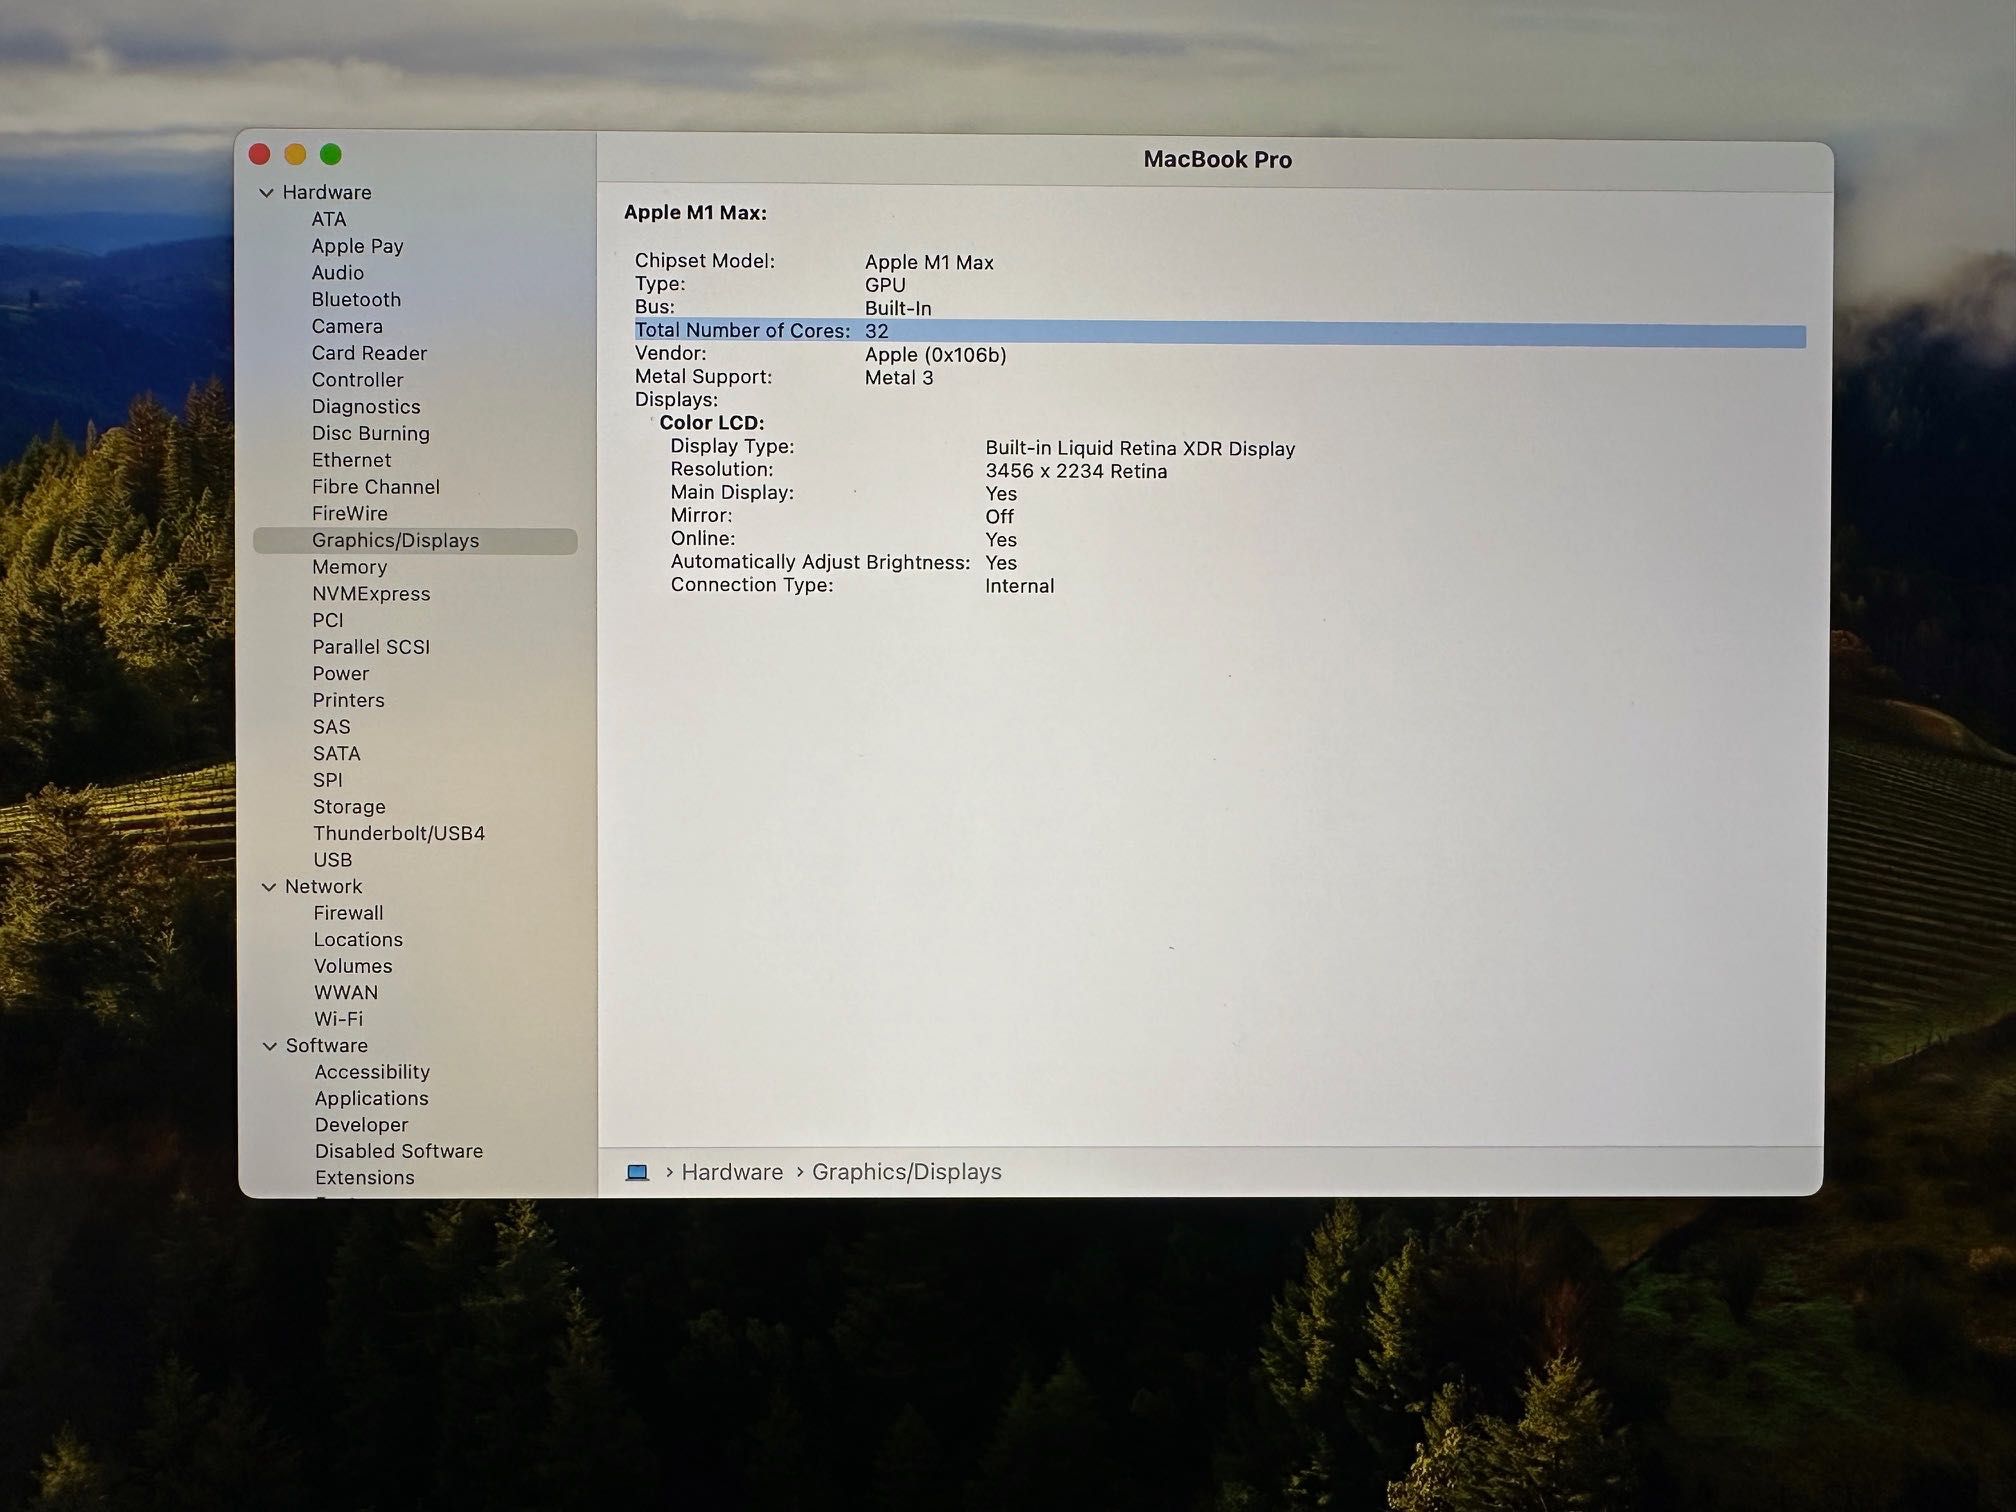Select Disc Burning in the sidebar
This screenshot has height=1512, width=2016.
[371, 434]
